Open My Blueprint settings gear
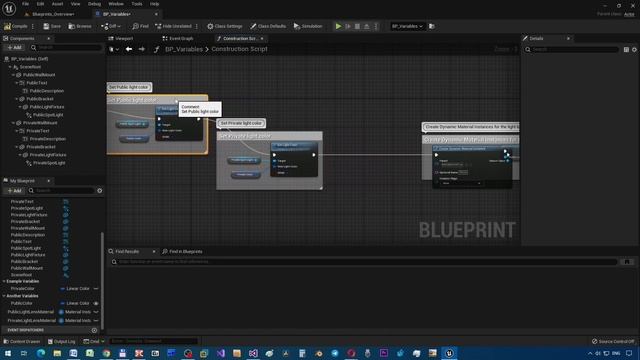This screenshot has height=360, width=640. [100, 191]
